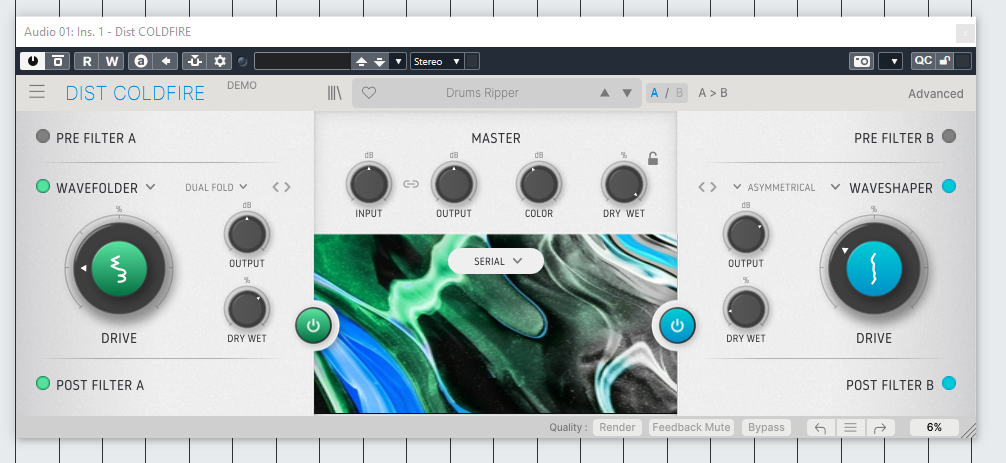Viewport: 1006px width, 463px height.
Task: Select previous preset with up triangle
Action: tap(604, 93)
